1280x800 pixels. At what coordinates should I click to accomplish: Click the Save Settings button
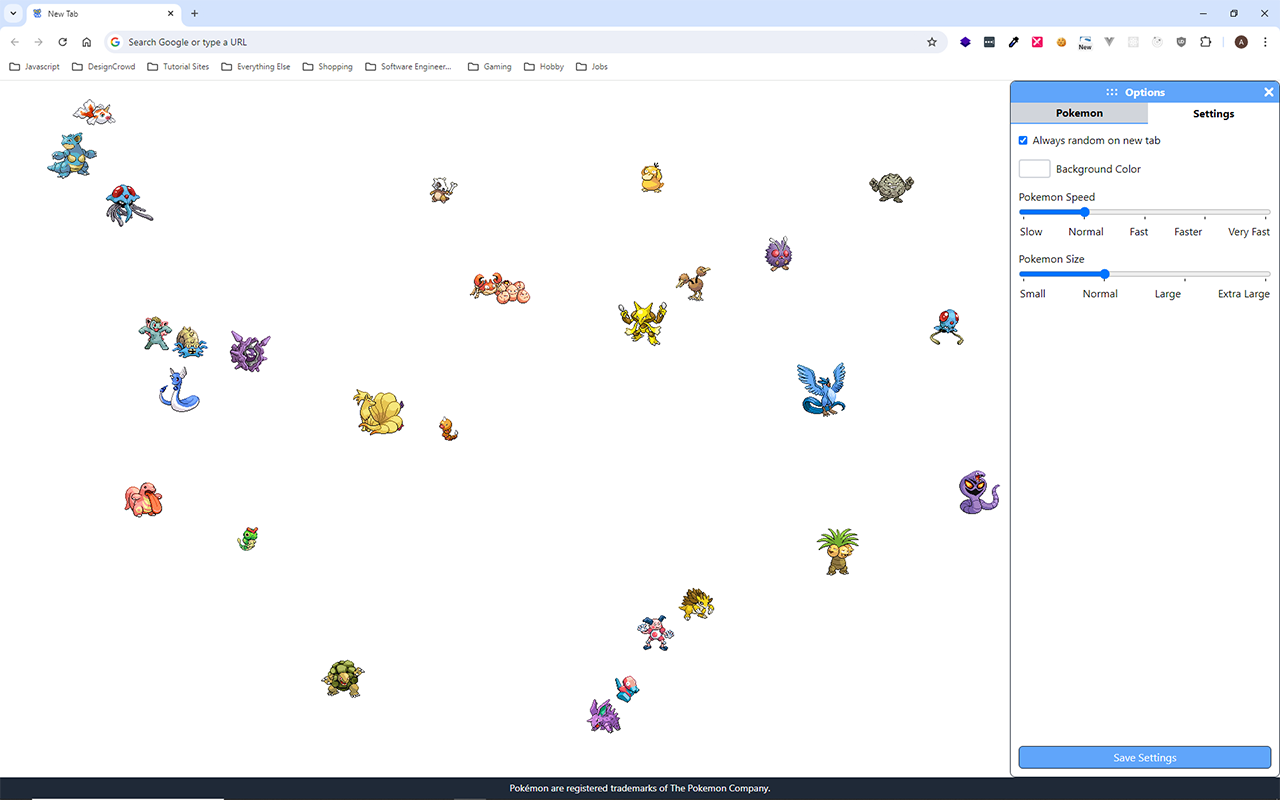[1144, 757]
